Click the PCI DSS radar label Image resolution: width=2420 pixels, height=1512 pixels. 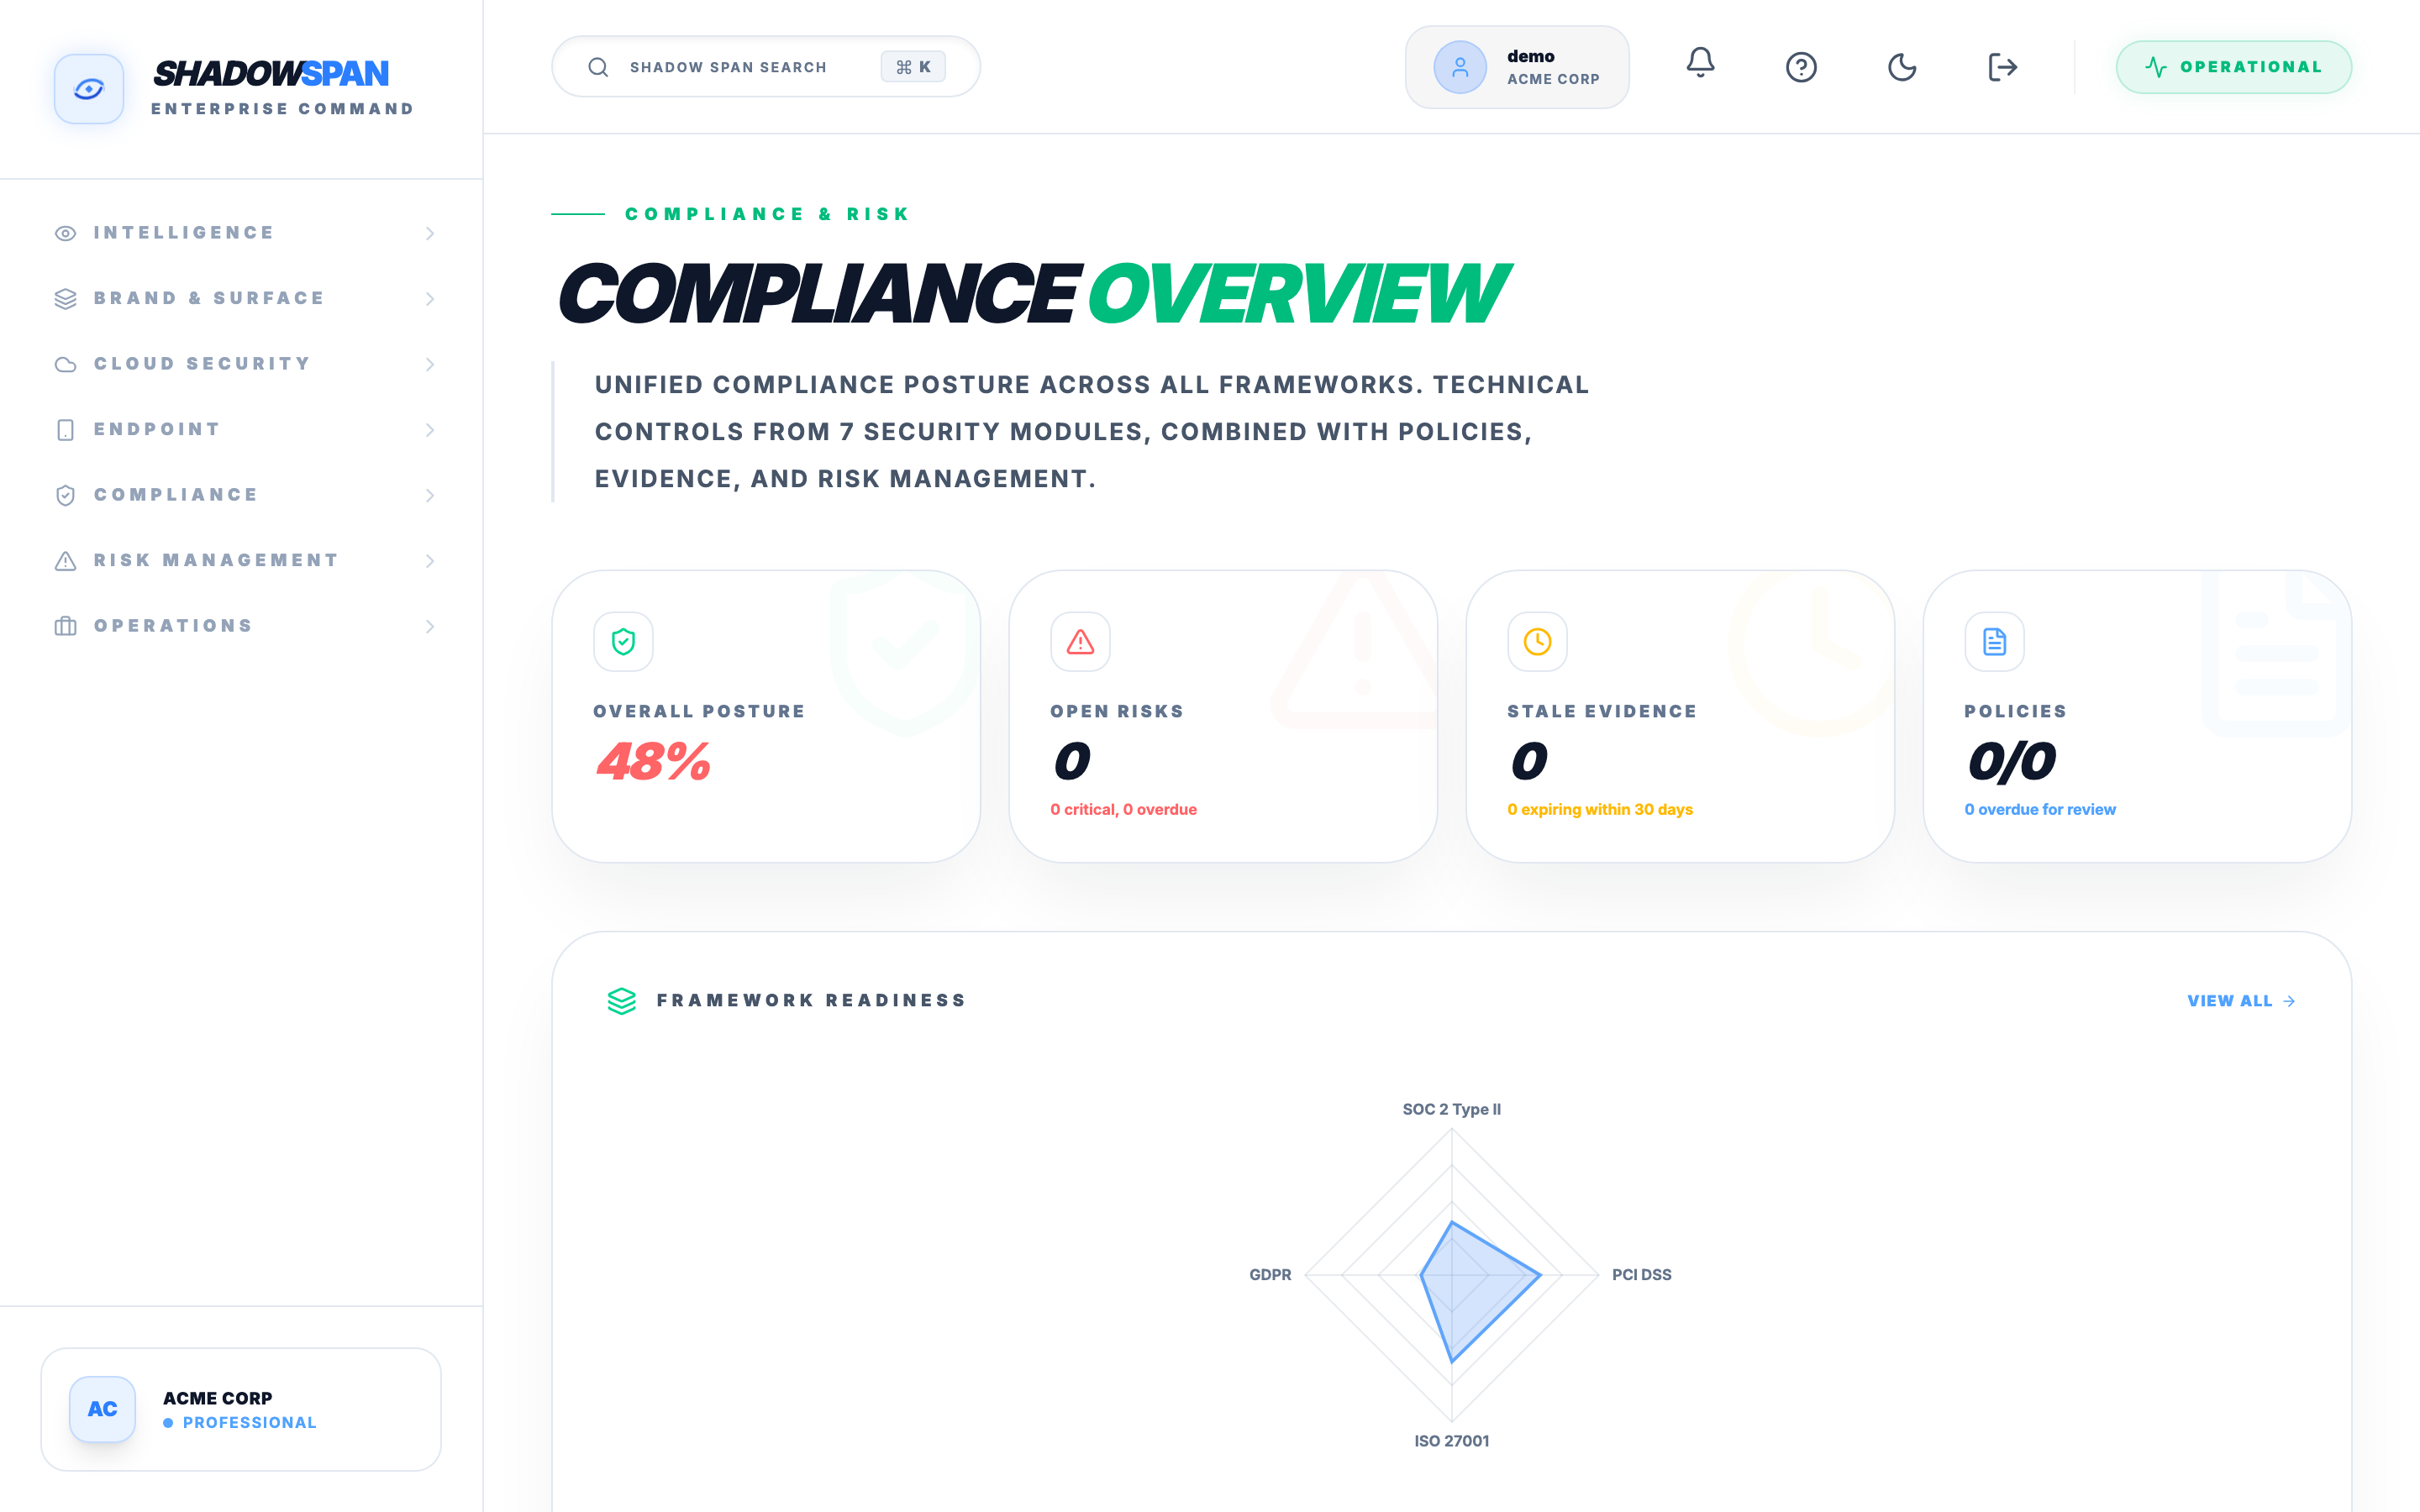point(1641,1274)
